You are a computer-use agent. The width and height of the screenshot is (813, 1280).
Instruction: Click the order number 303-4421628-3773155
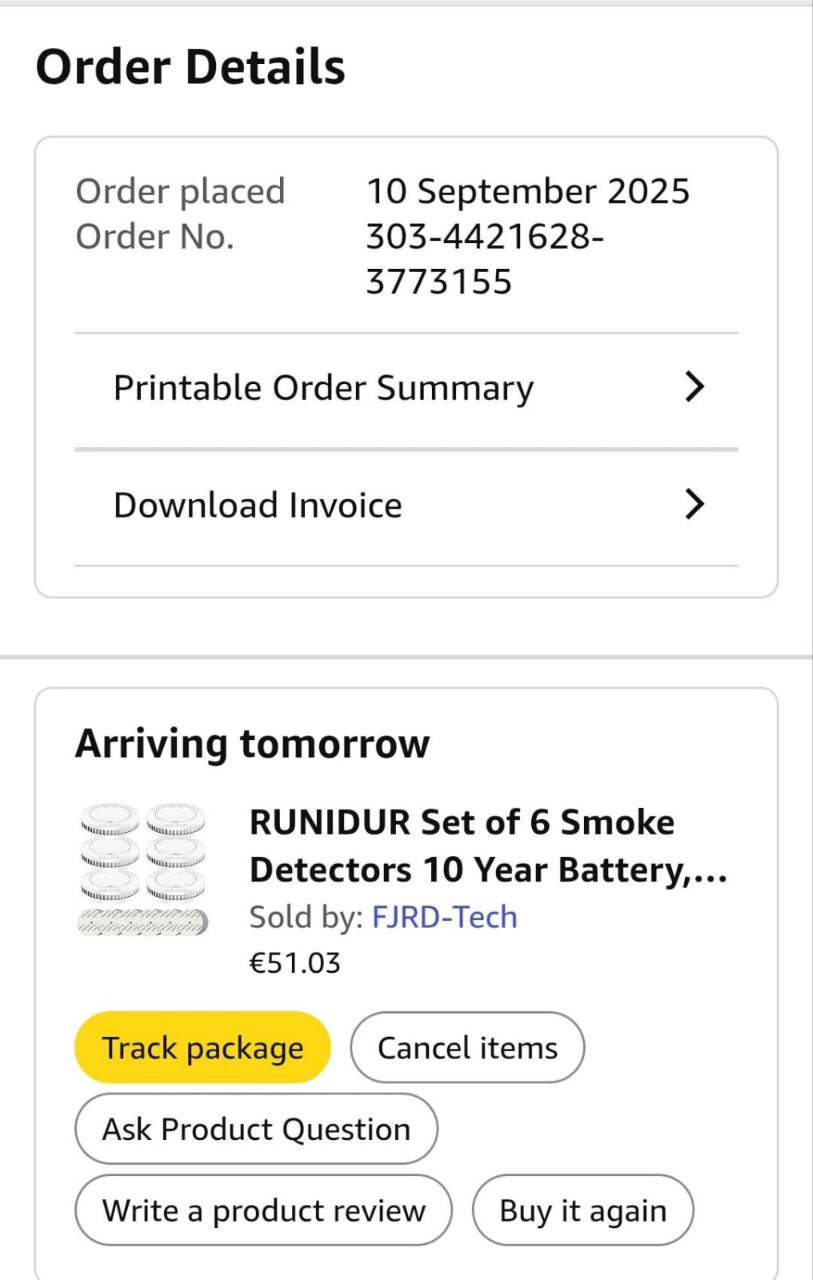click(484, 259)
